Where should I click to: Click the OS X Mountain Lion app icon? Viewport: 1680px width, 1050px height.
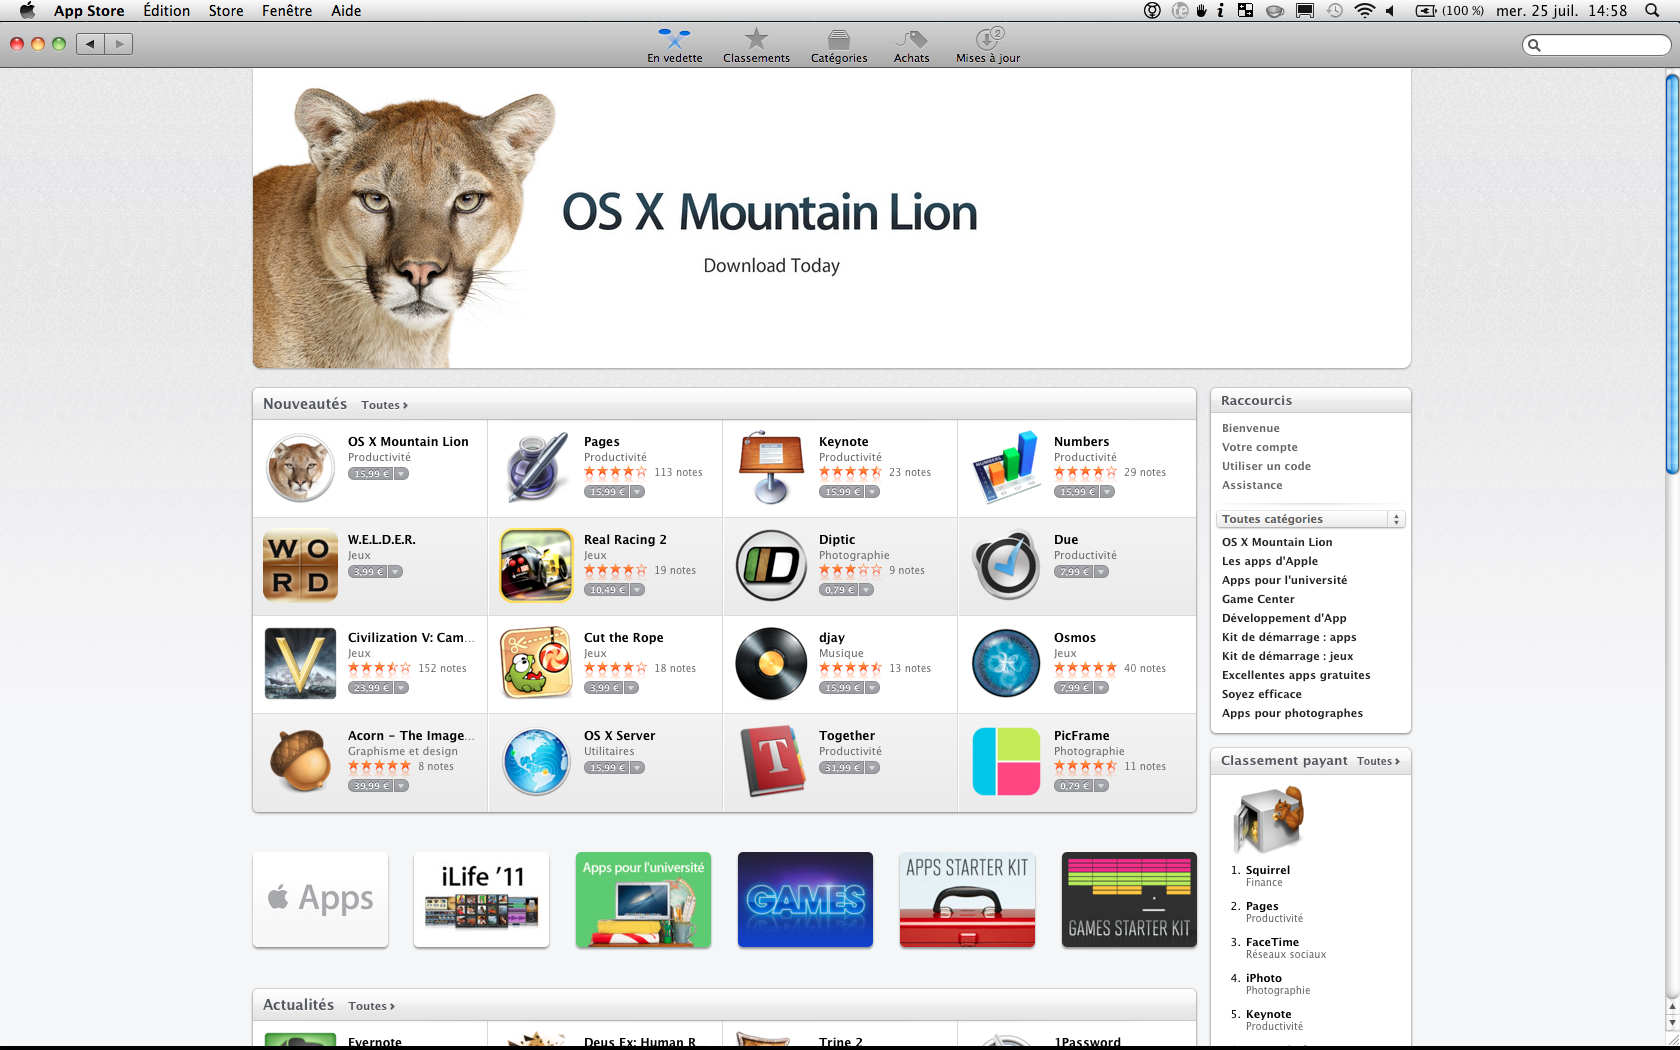pos(300,468)
